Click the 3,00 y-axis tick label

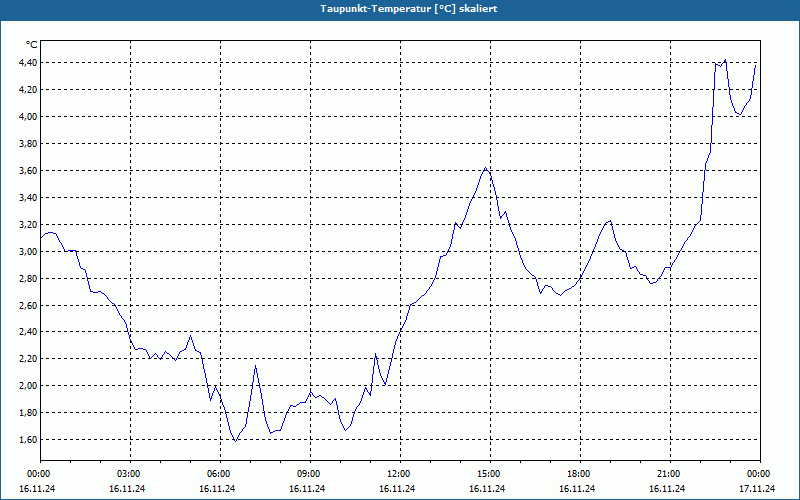pyautogui.click(x=28, y=252)
